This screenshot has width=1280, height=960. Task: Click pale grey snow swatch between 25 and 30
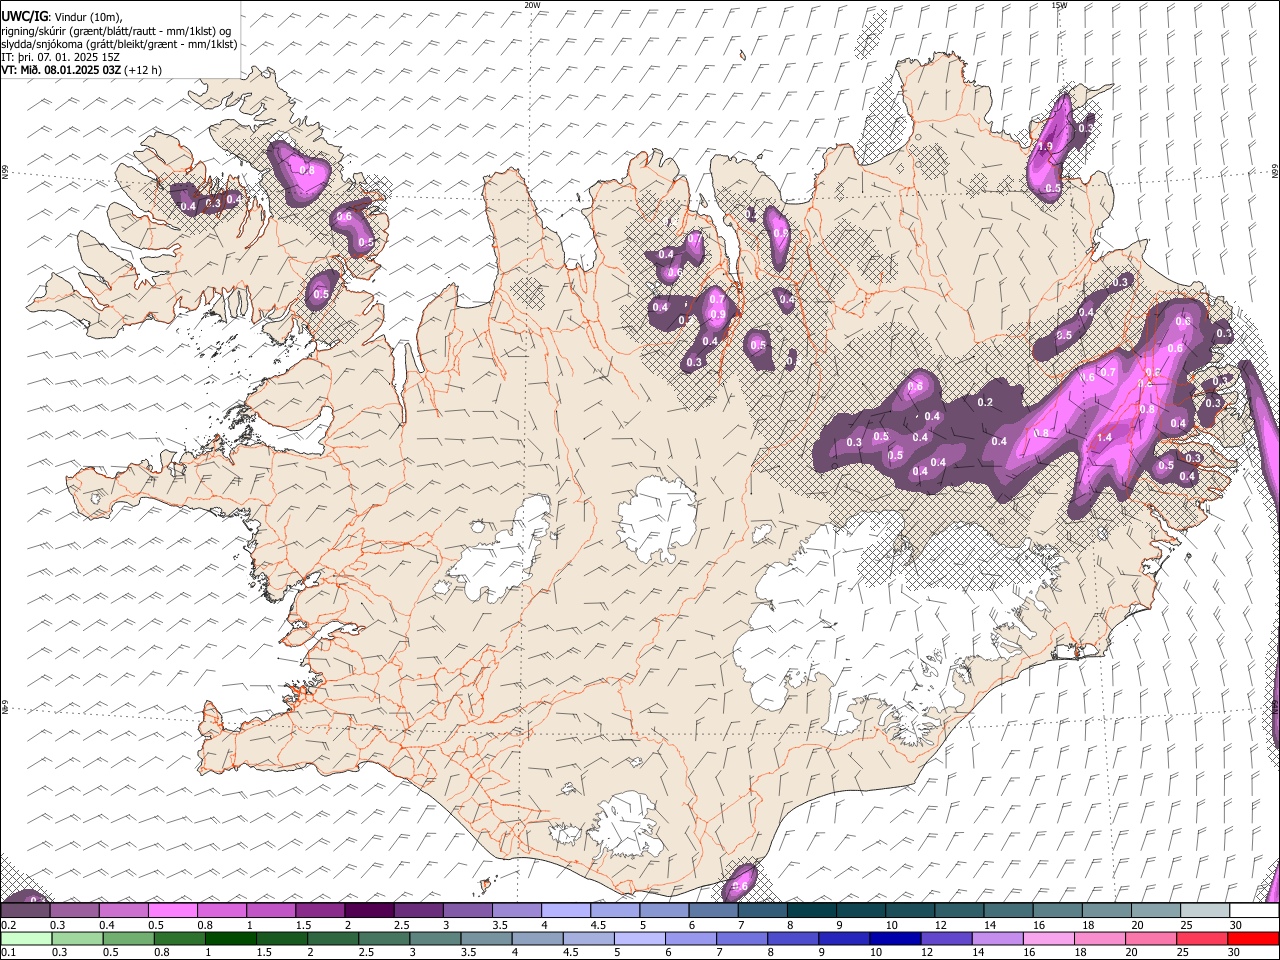[x=1206, y=910]
